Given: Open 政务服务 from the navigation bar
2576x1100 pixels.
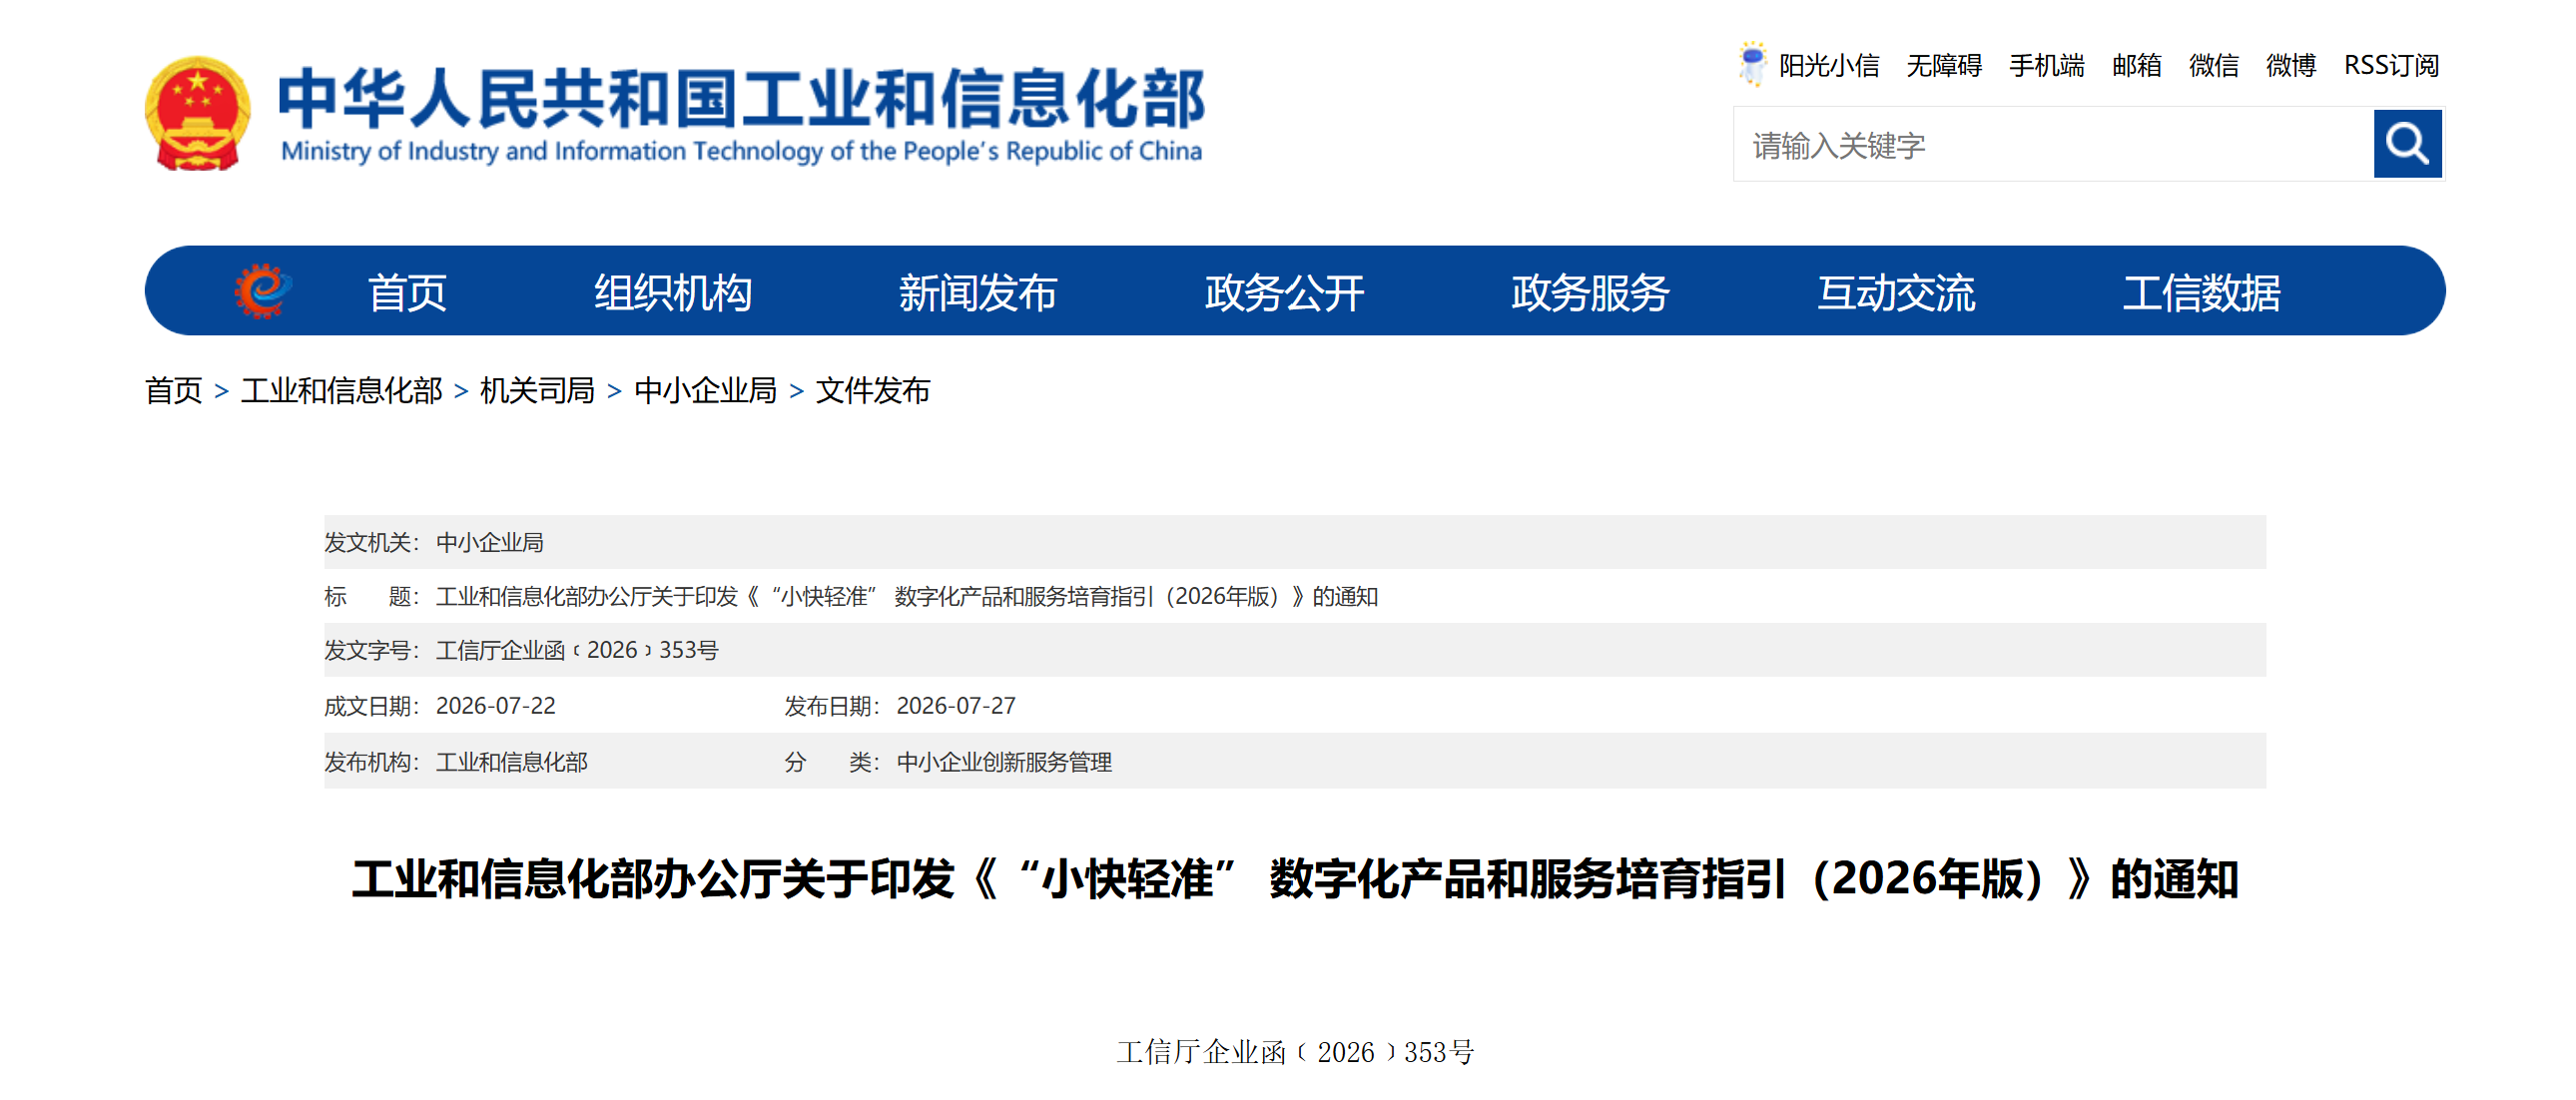Looking at the screenshot, I should 1590,293.
